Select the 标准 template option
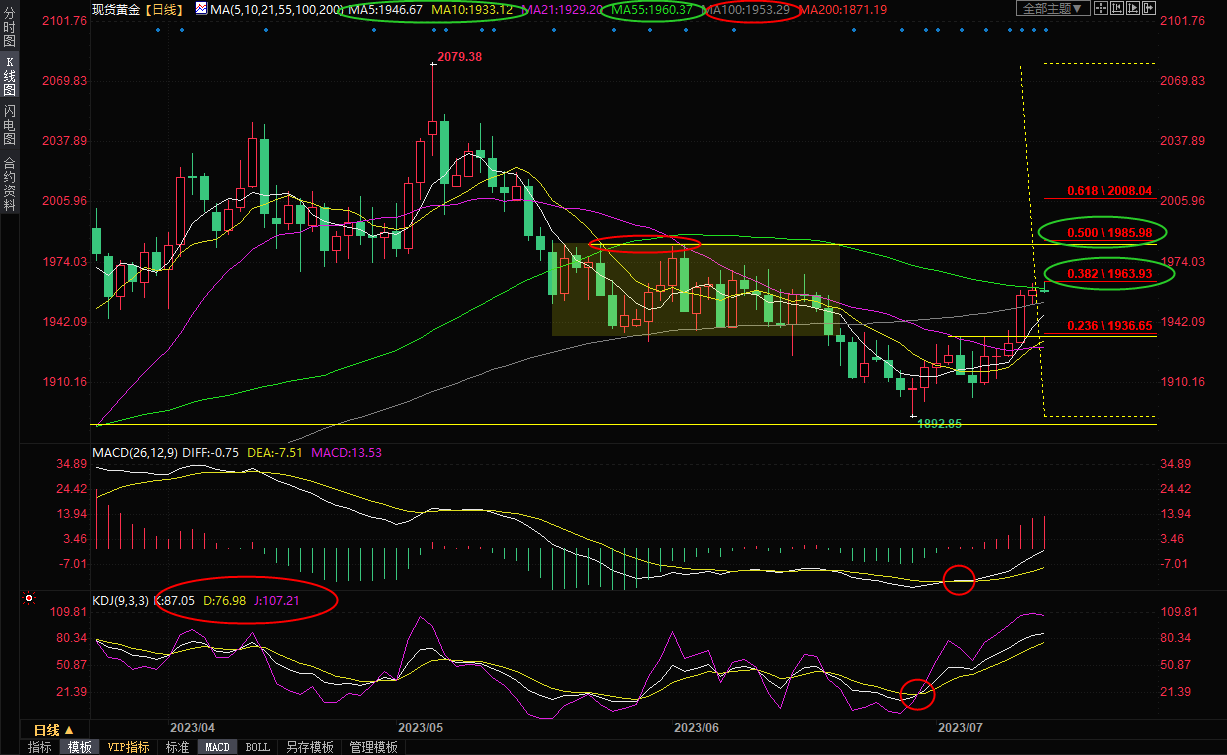The image size is (1227, 755). tap(177, 747)
